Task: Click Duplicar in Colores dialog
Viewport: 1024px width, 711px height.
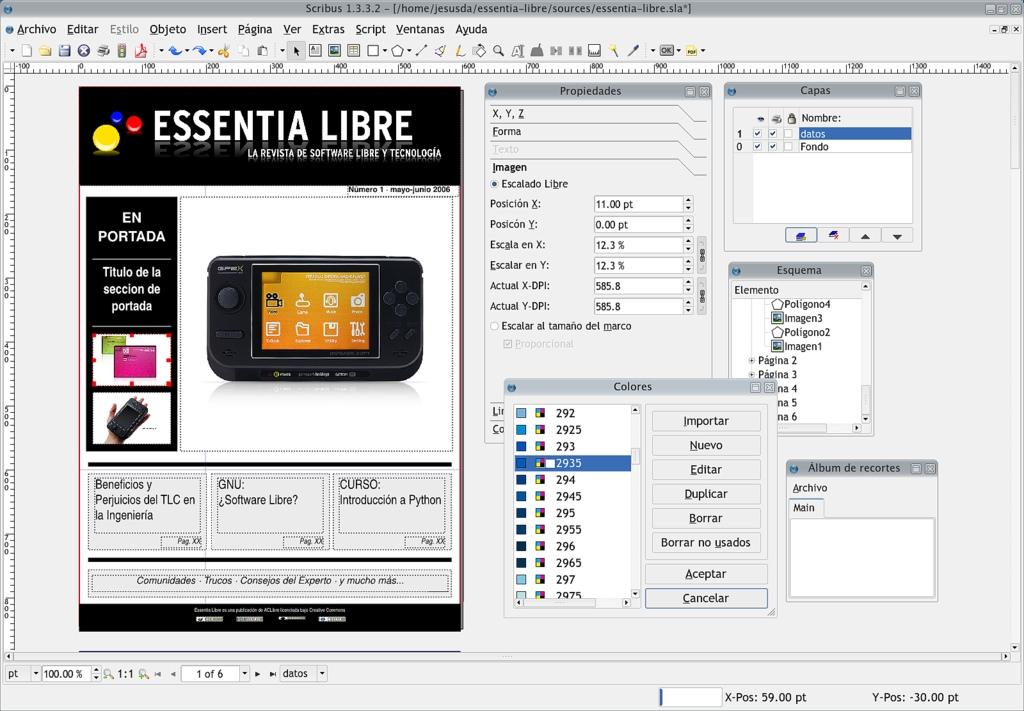Action: tap(706, 494)
